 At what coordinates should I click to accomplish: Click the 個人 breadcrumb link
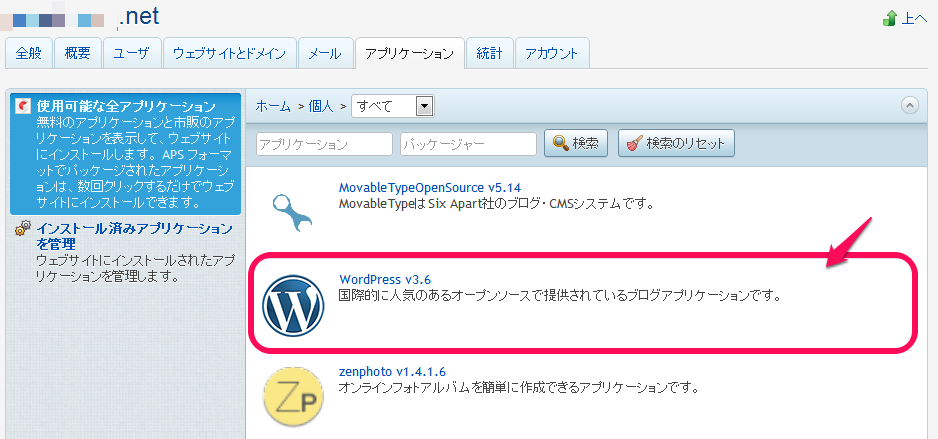(321, 106)
